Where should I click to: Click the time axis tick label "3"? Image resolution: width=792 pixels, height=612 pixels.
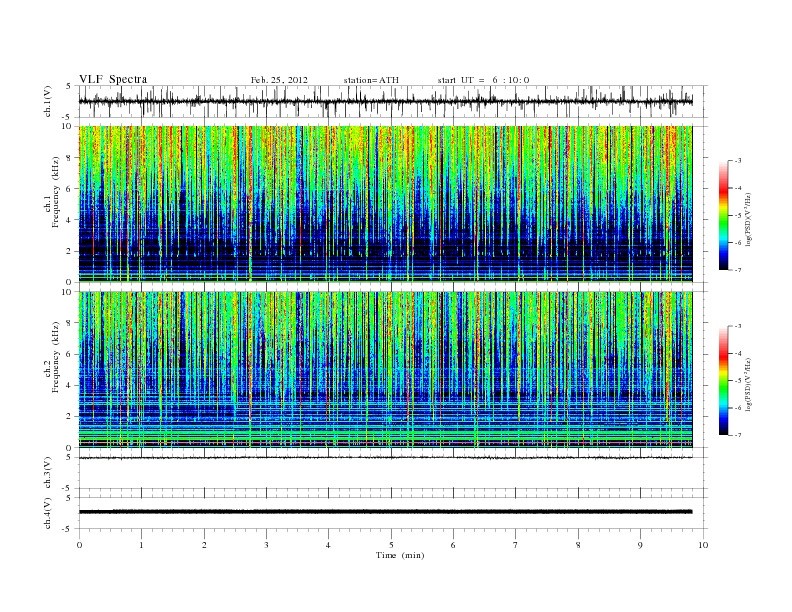tap(266, 545)
